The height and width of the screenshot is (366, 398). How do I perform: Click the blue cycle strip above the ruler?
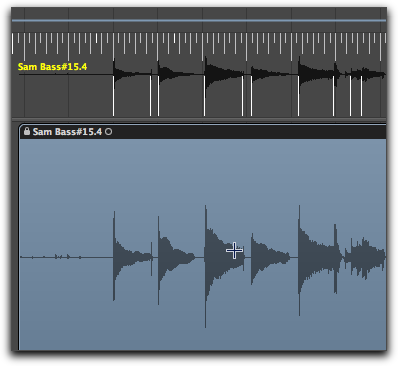(x=199, y=20)
